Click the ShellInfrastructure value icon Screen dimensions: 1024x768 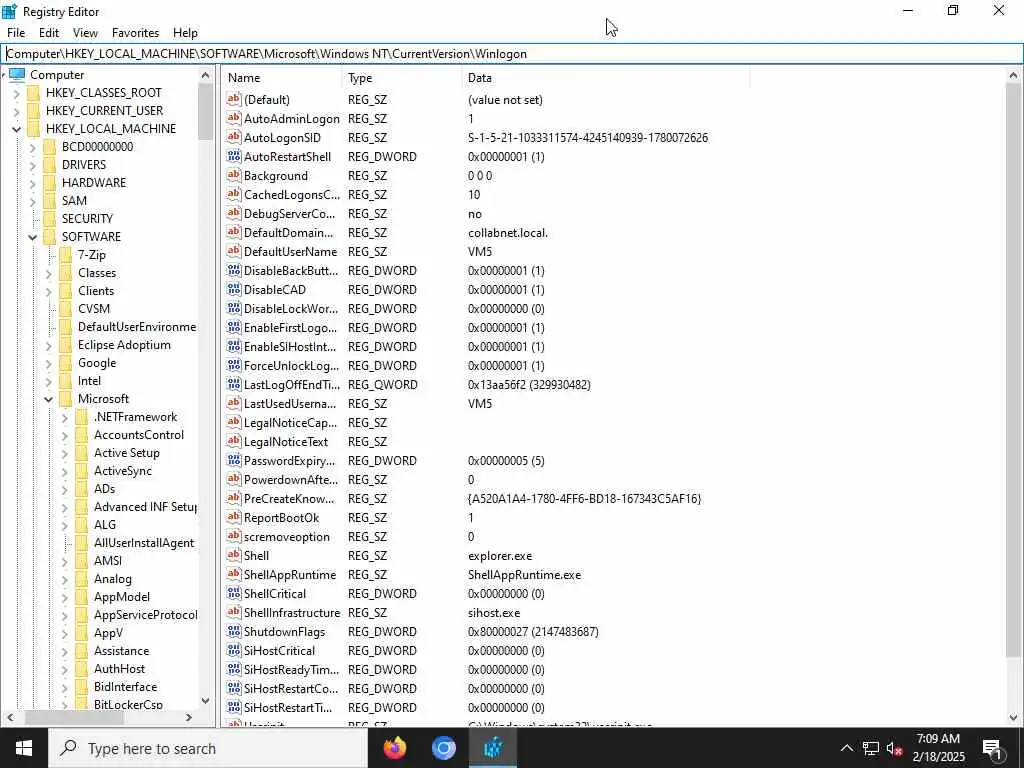click(234, 612)
